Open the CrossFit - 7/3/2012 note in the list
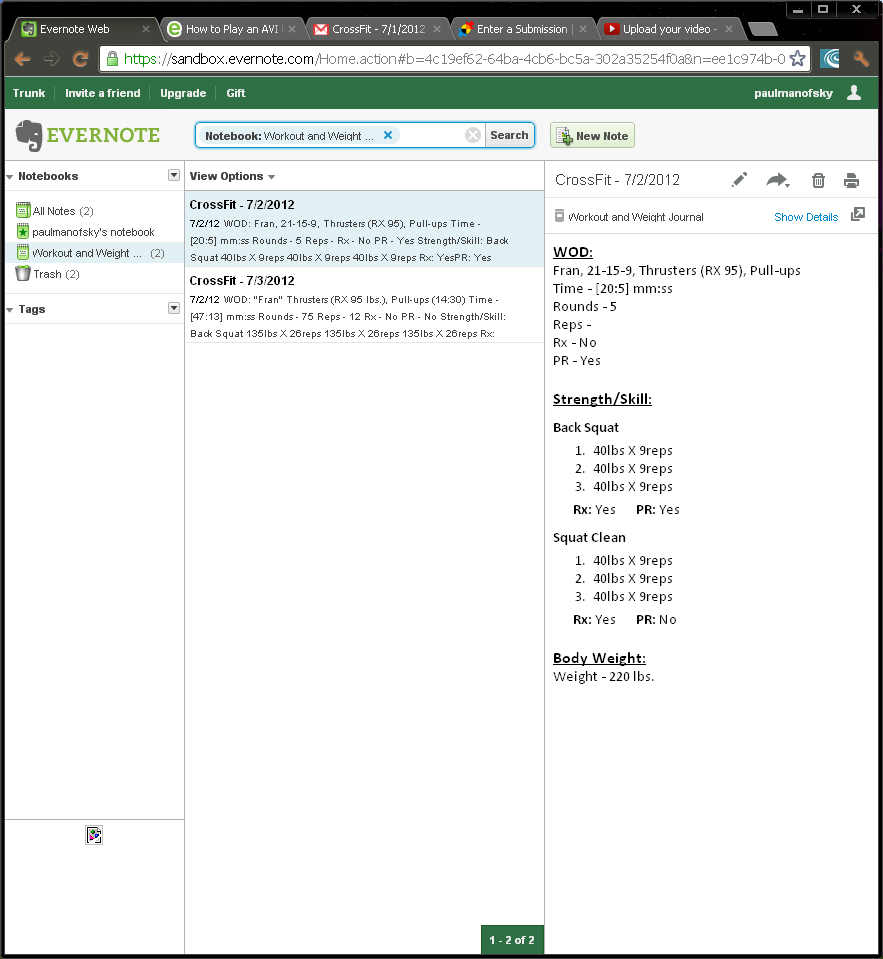 364,305
